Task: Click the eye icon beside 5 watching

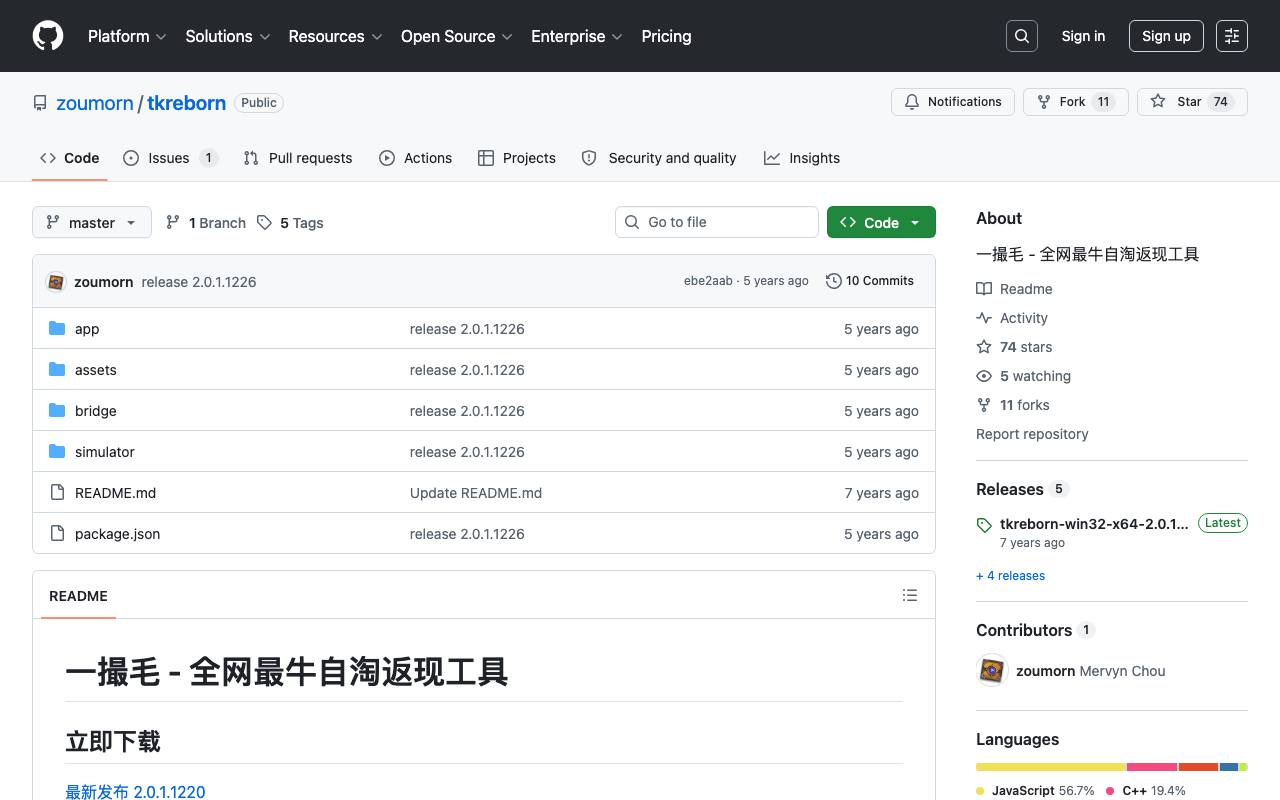Action: pyautogui.click(x=984, y=376)
